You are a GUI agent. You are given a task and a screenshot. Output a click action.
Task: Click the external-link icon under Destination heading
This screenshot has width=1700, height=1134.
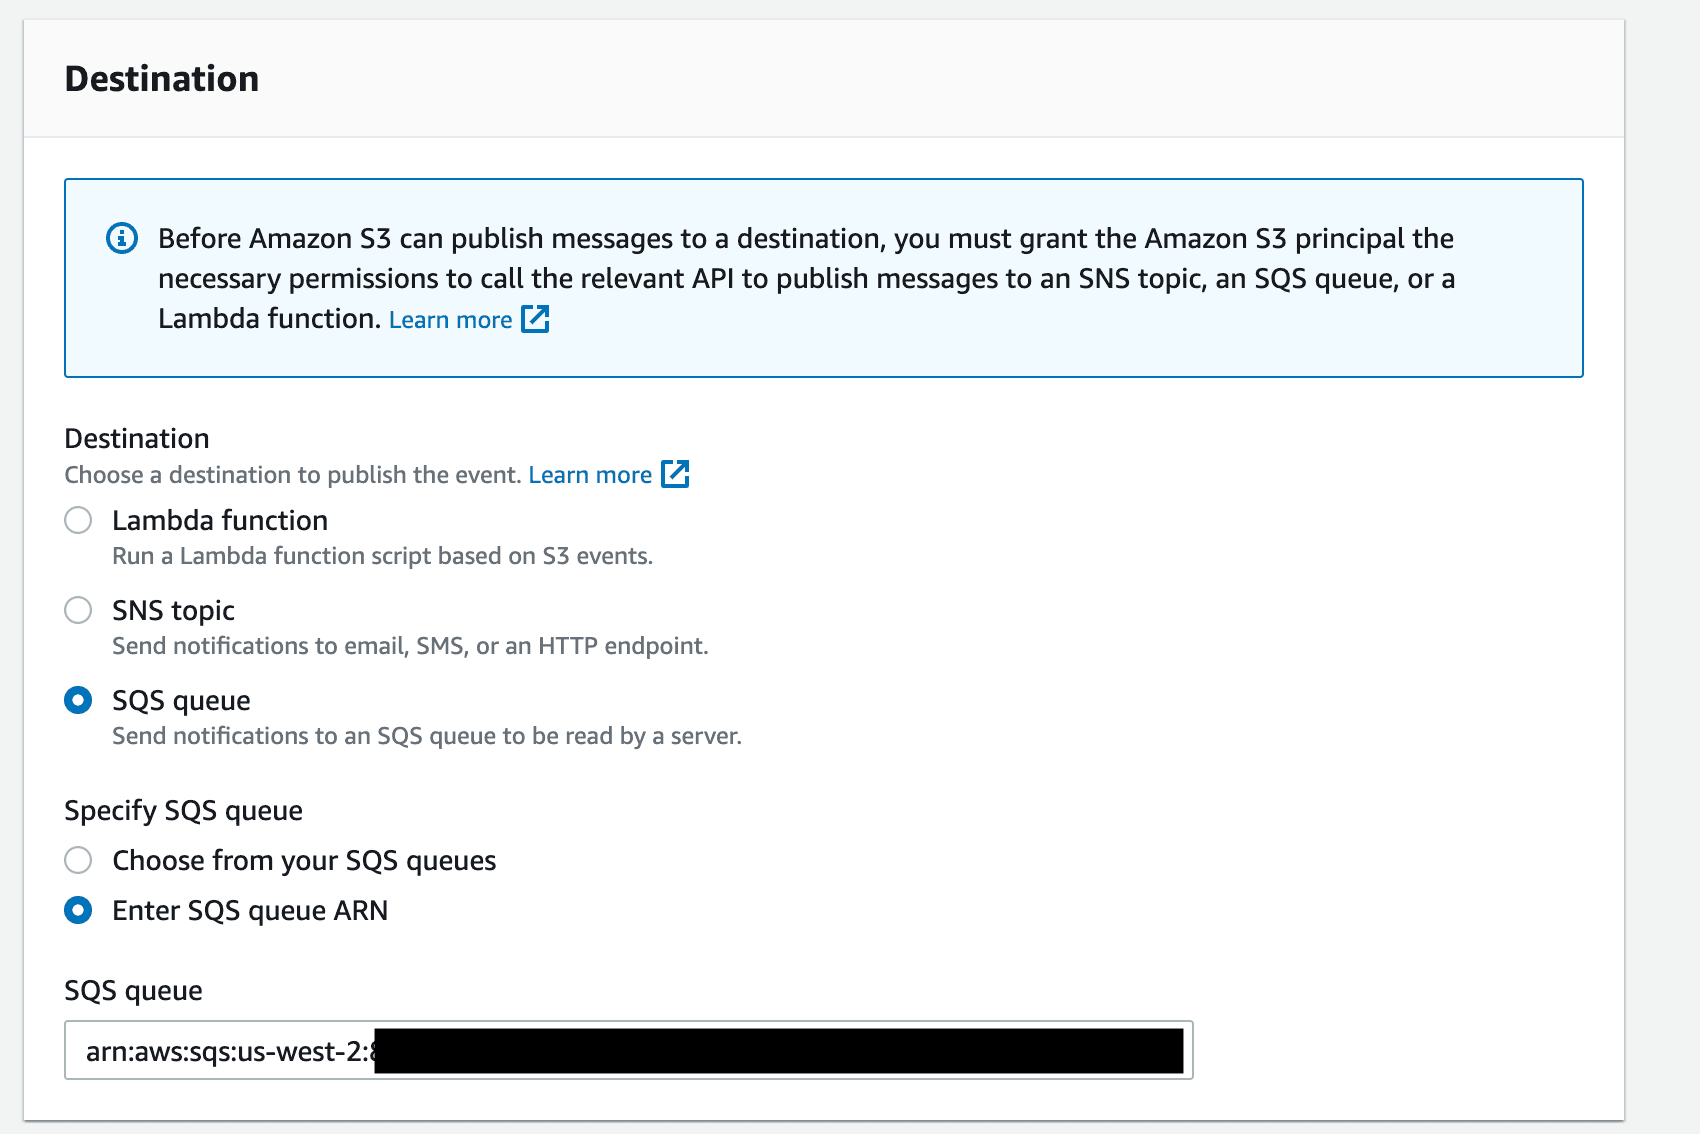point(674,474)
